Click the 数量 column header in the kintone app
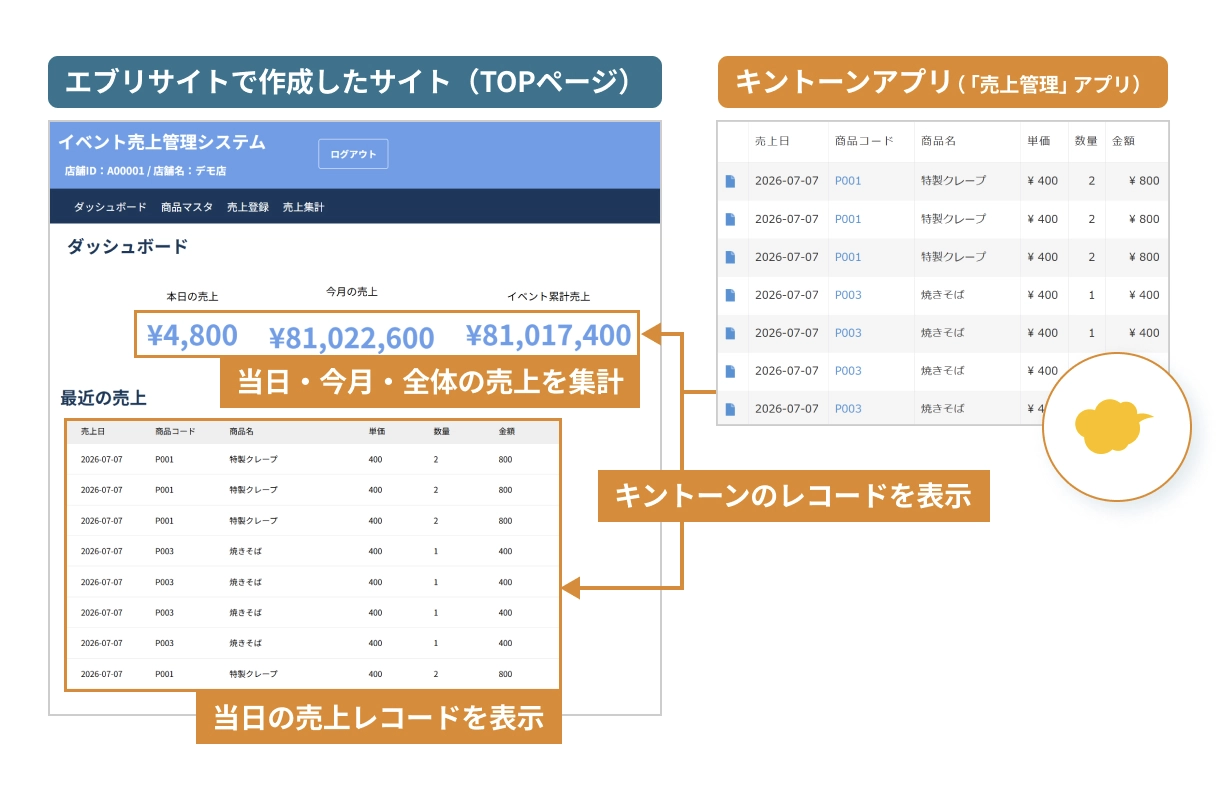This screenshot has width=1228, height=800. tap(1086, 142)
